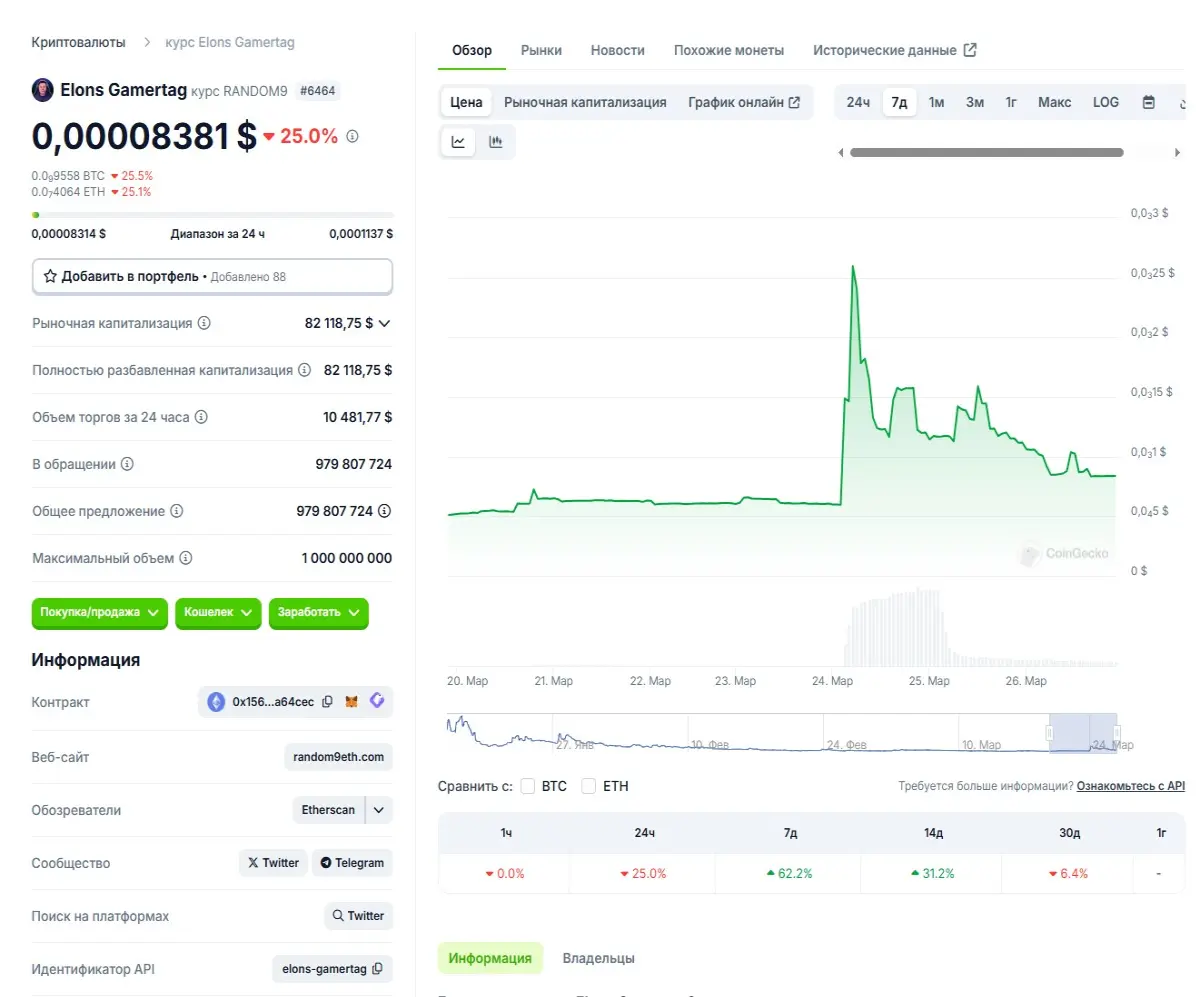Click the Ethereum icon in the contract field
Screen dimensions: 1200x997
[x=216, y=702]
